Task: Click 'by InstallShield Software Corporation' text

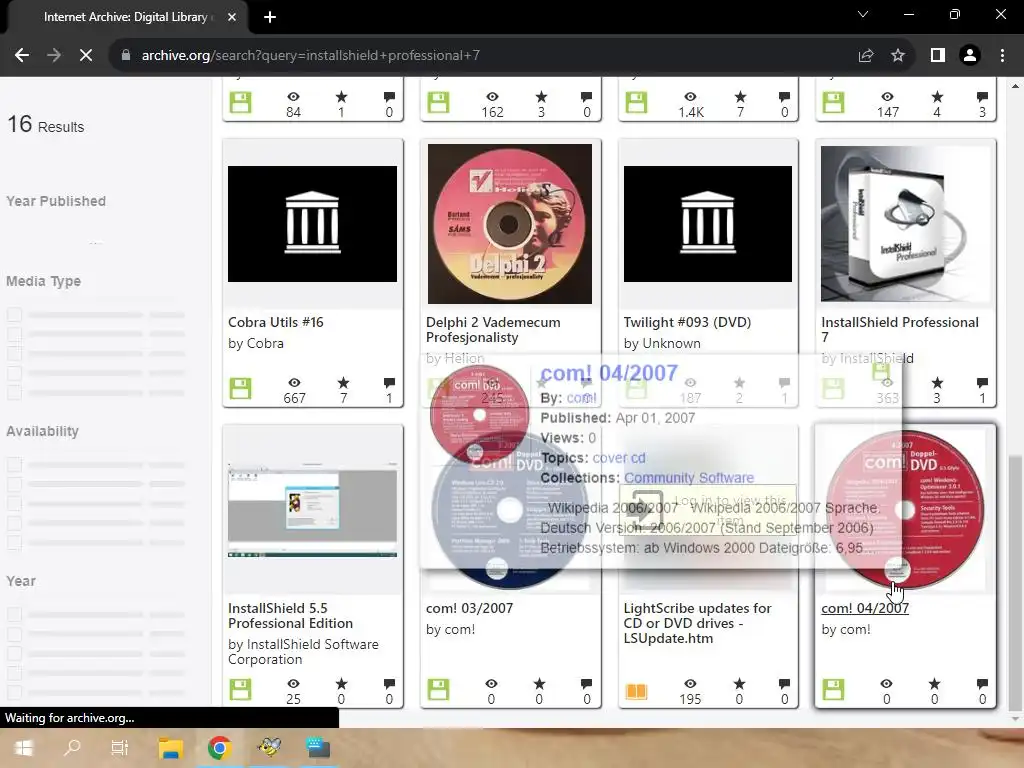Action: (x=303, y=652)
